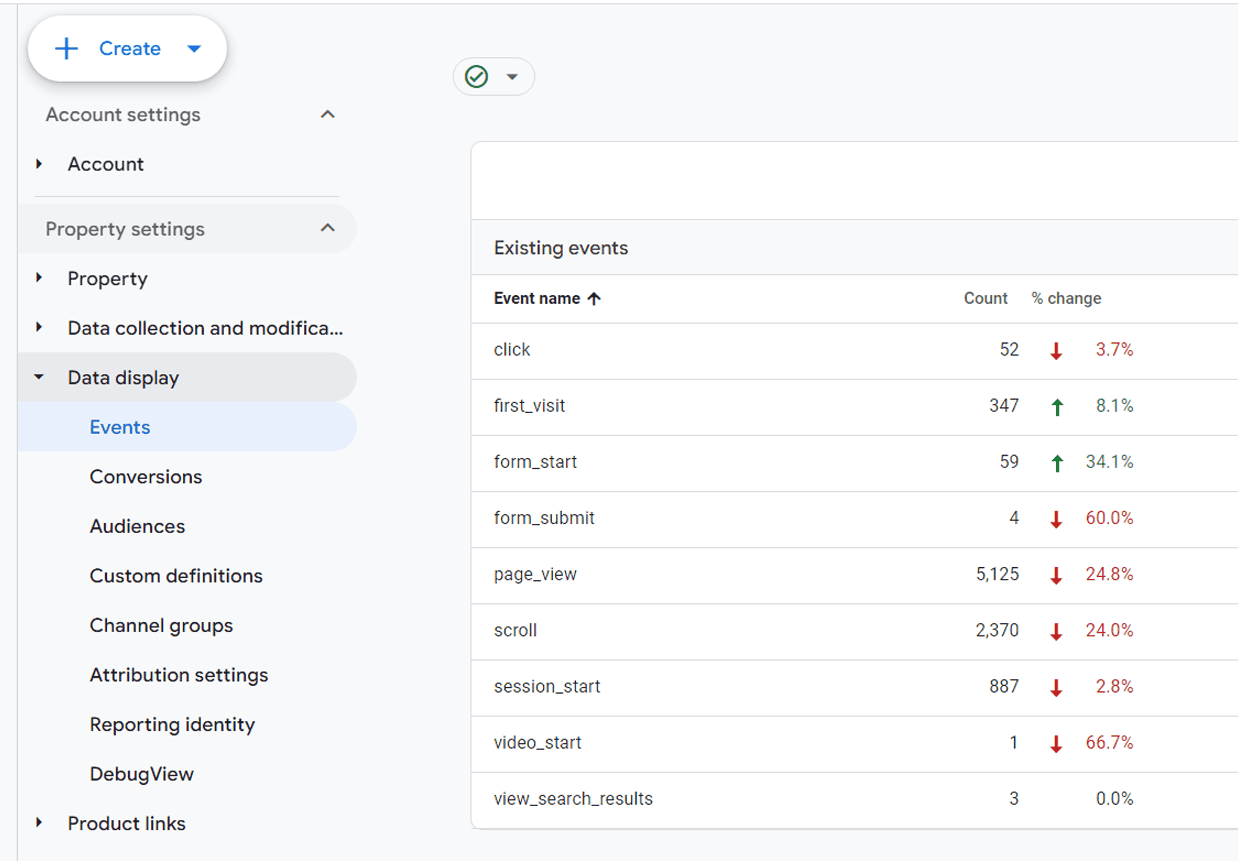Screen dimensions: 1238x861
Task: Click the green checkmark status icon
Action: (x=477, y=77)
